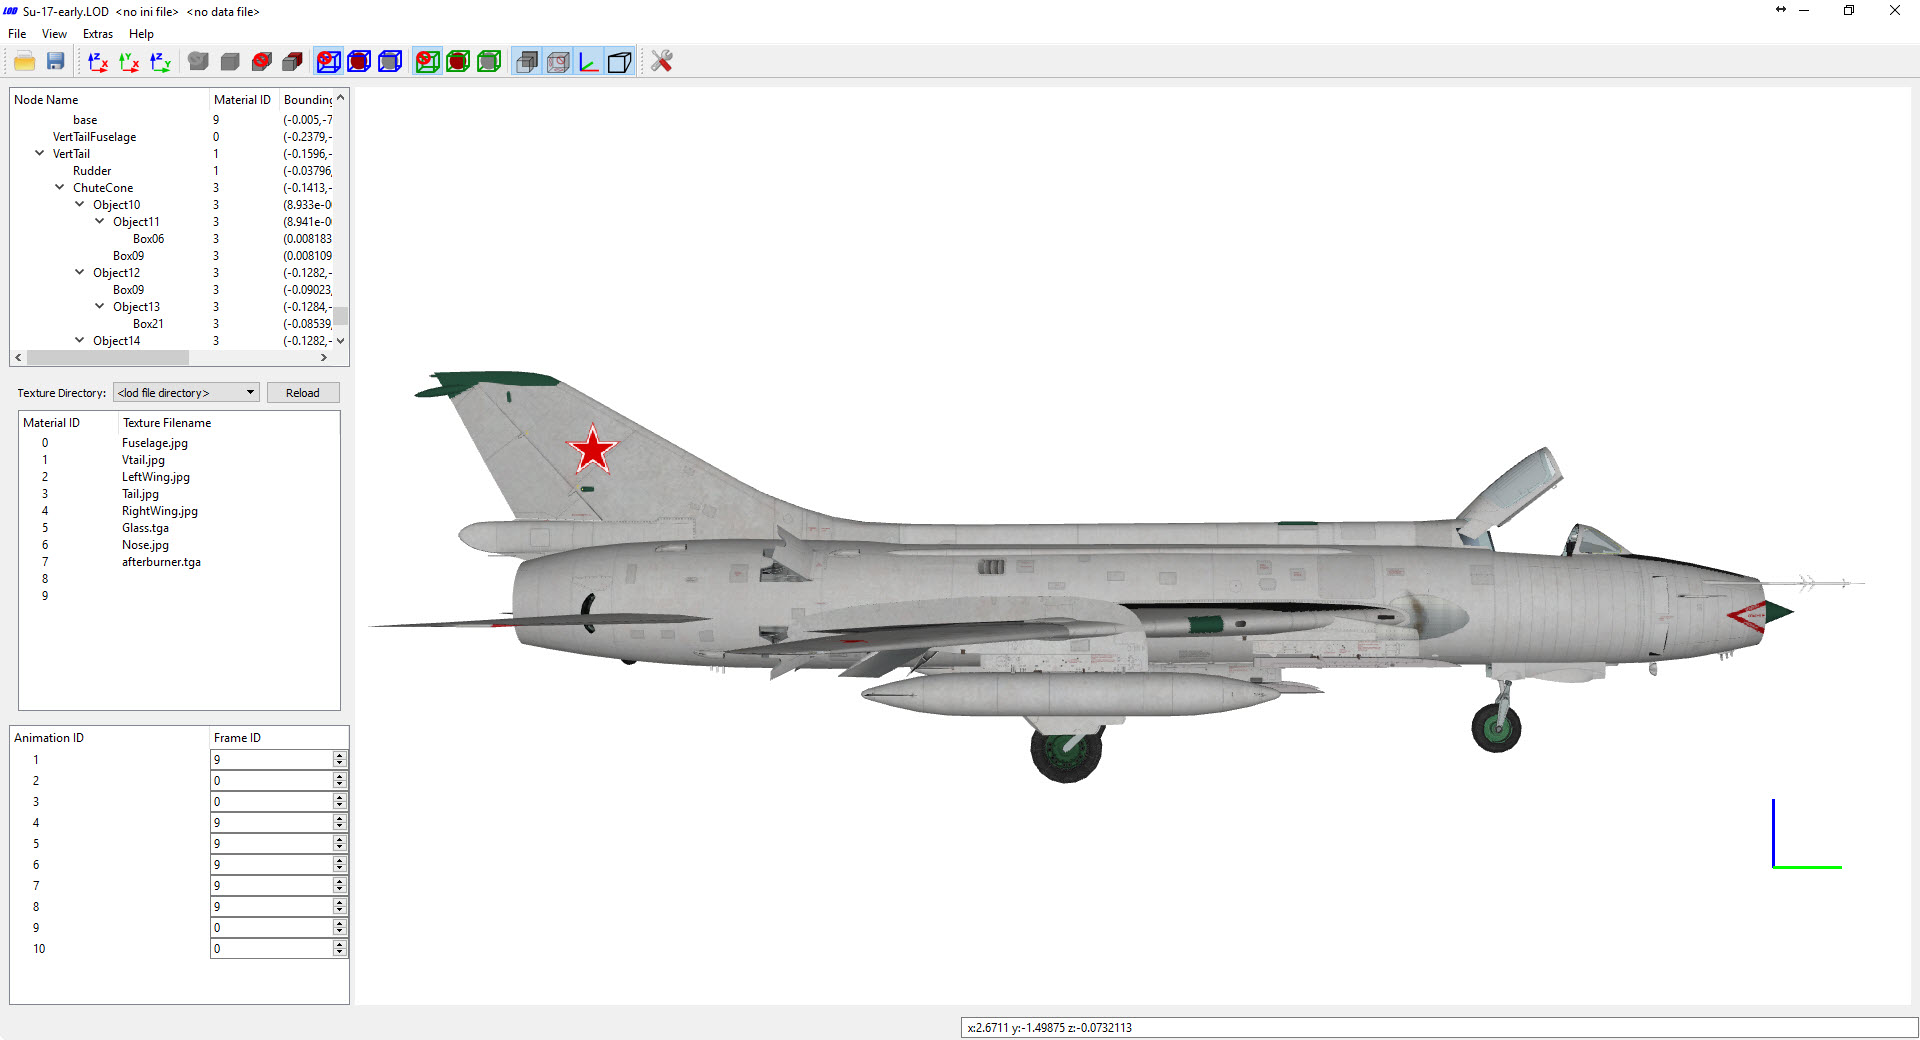Collapse the ChuteCone tree node

[60, 187]
